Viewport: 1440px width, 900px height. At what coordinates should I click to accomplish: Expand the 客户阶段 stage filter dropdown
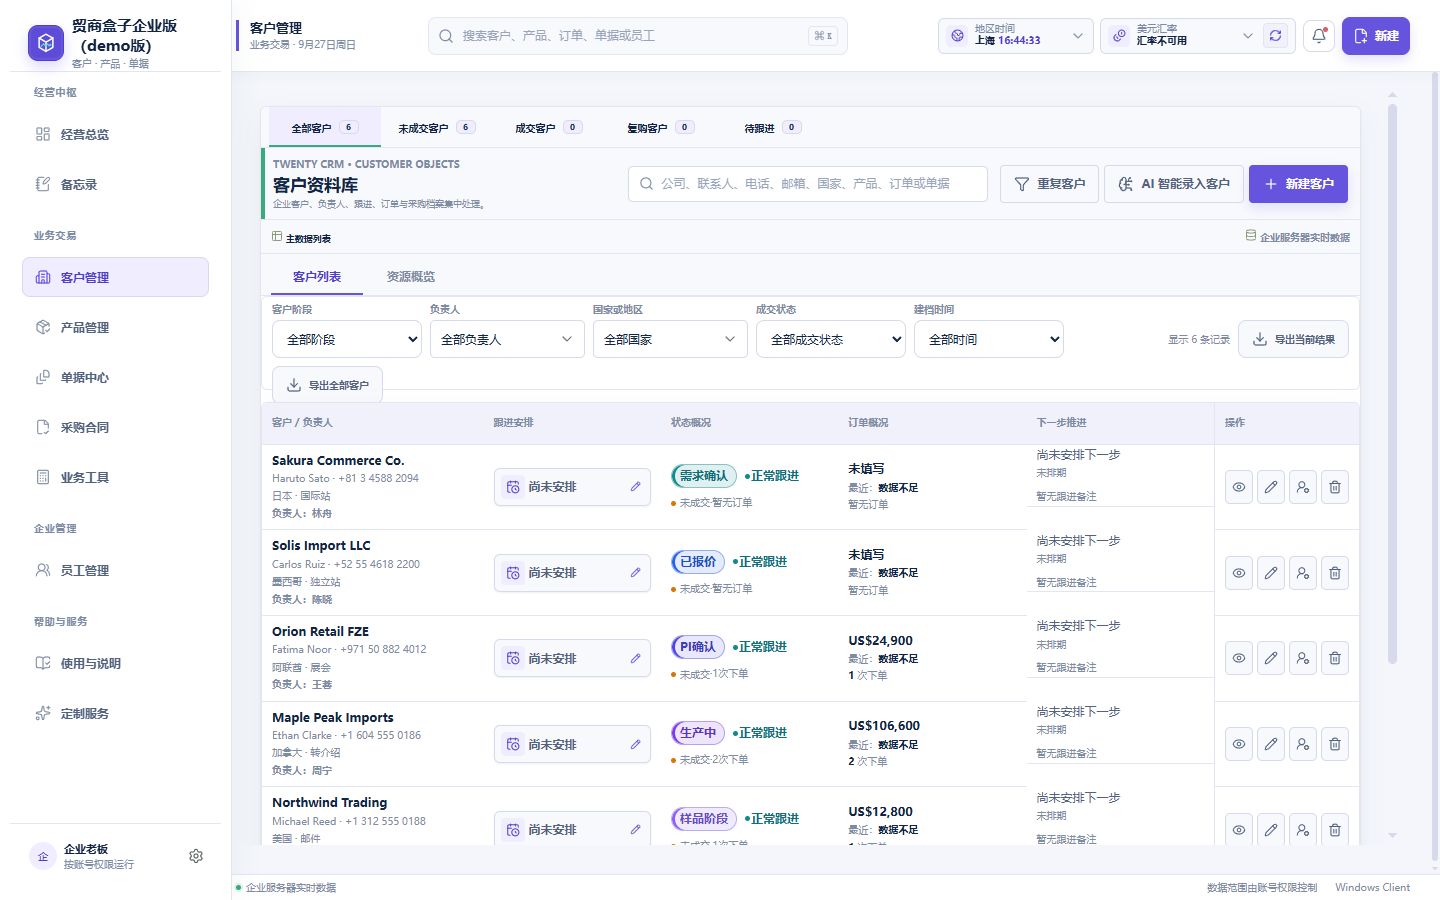pos(347,339)
